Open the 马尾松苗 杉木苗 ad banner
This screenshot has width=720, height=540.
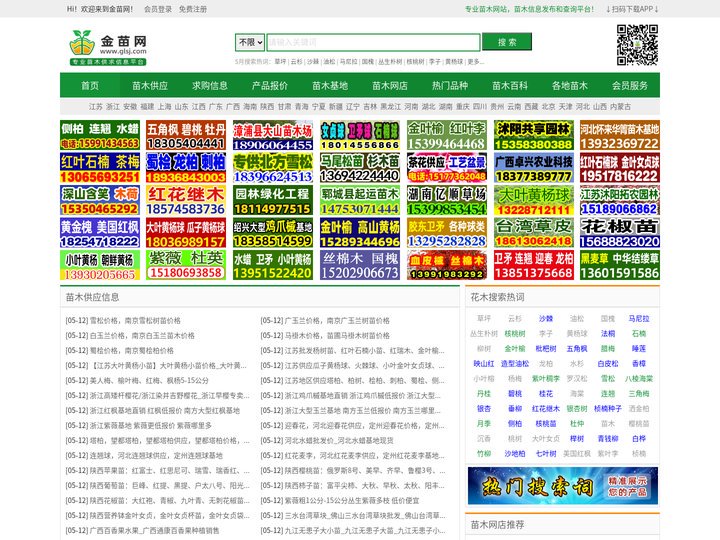[360, 168]
